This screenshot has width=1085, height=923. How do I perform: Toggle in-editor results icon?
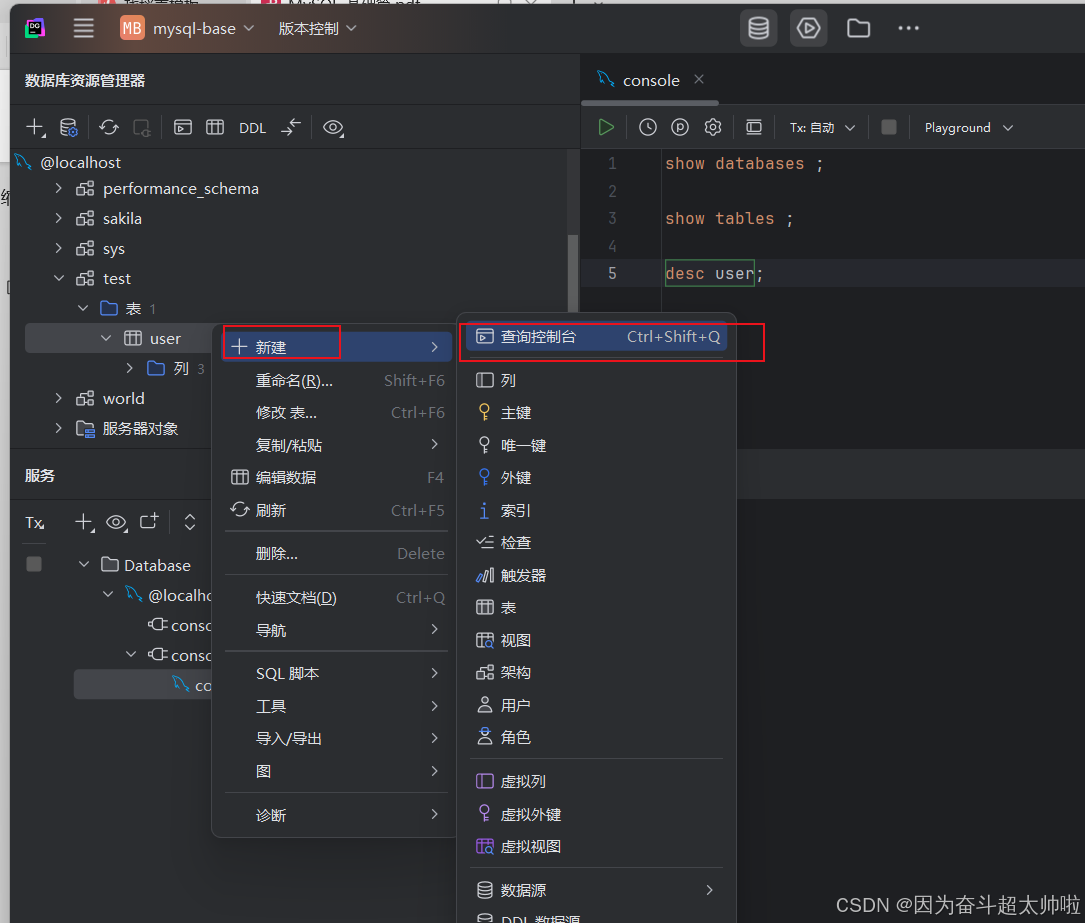pos(754,127)
